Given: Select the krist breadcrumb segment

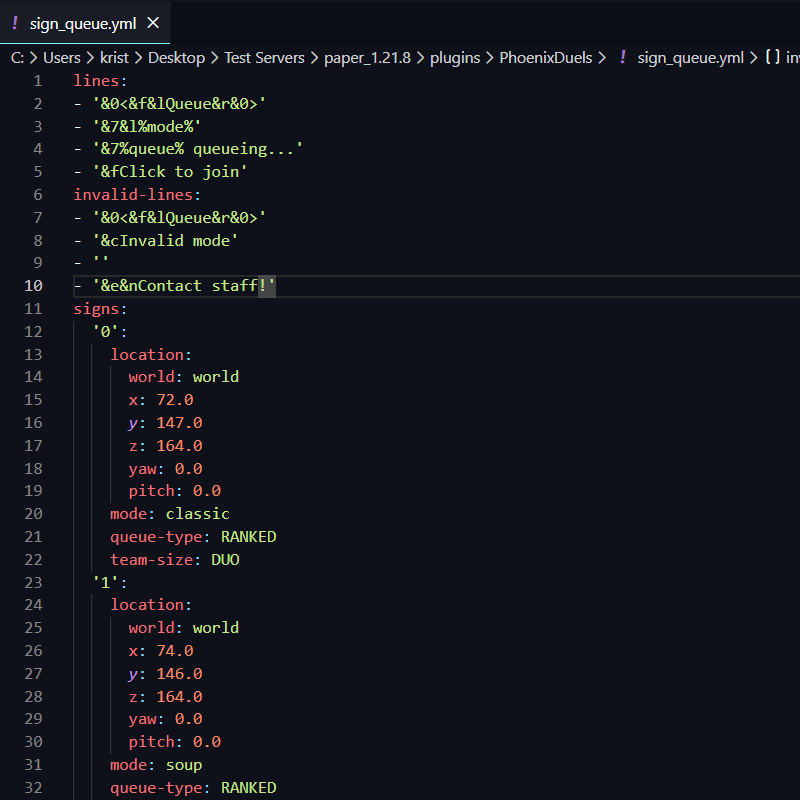Looking at the screenshot, I should pos(115,58).
